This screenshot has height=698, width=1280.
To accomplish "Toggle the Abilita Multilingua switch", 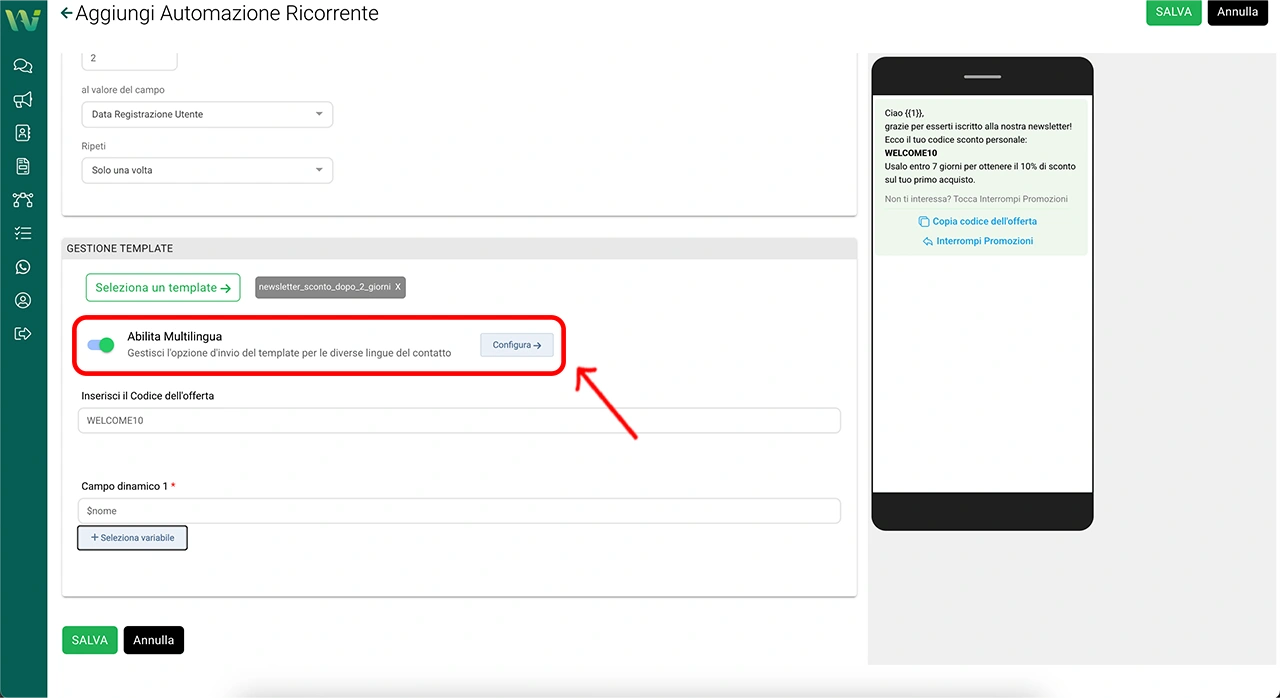I will [x=101, y=345].
